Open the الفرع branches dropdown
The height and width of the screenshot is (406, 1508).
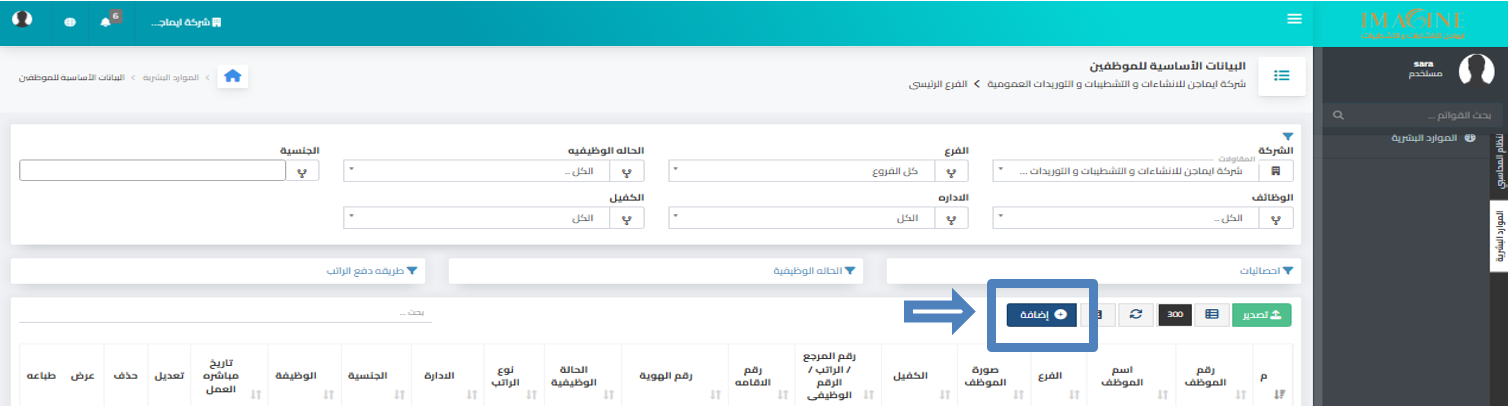pyautogui.click(x=801, y=171)
